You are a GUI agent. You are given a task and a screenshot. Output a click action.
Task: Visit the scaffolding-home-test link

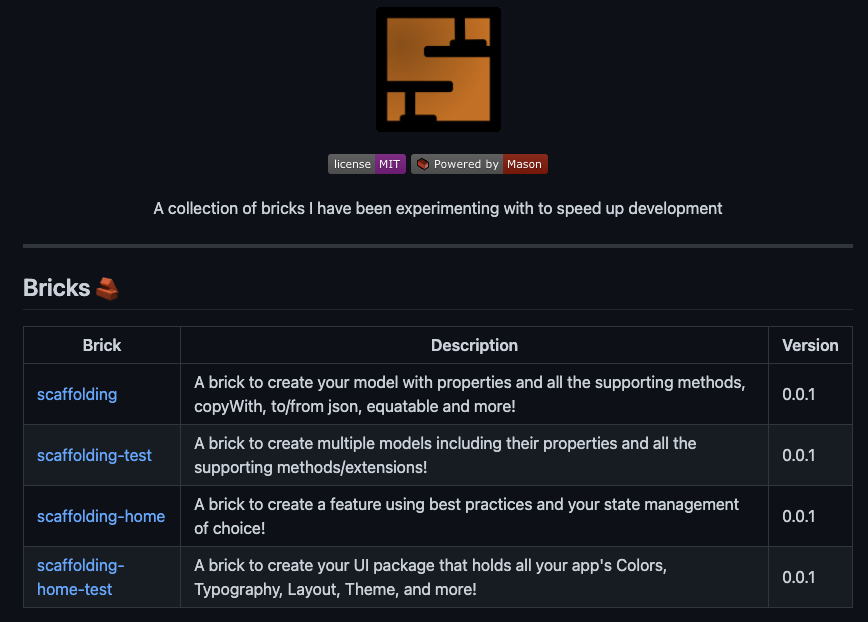click(x=80, y=577)
